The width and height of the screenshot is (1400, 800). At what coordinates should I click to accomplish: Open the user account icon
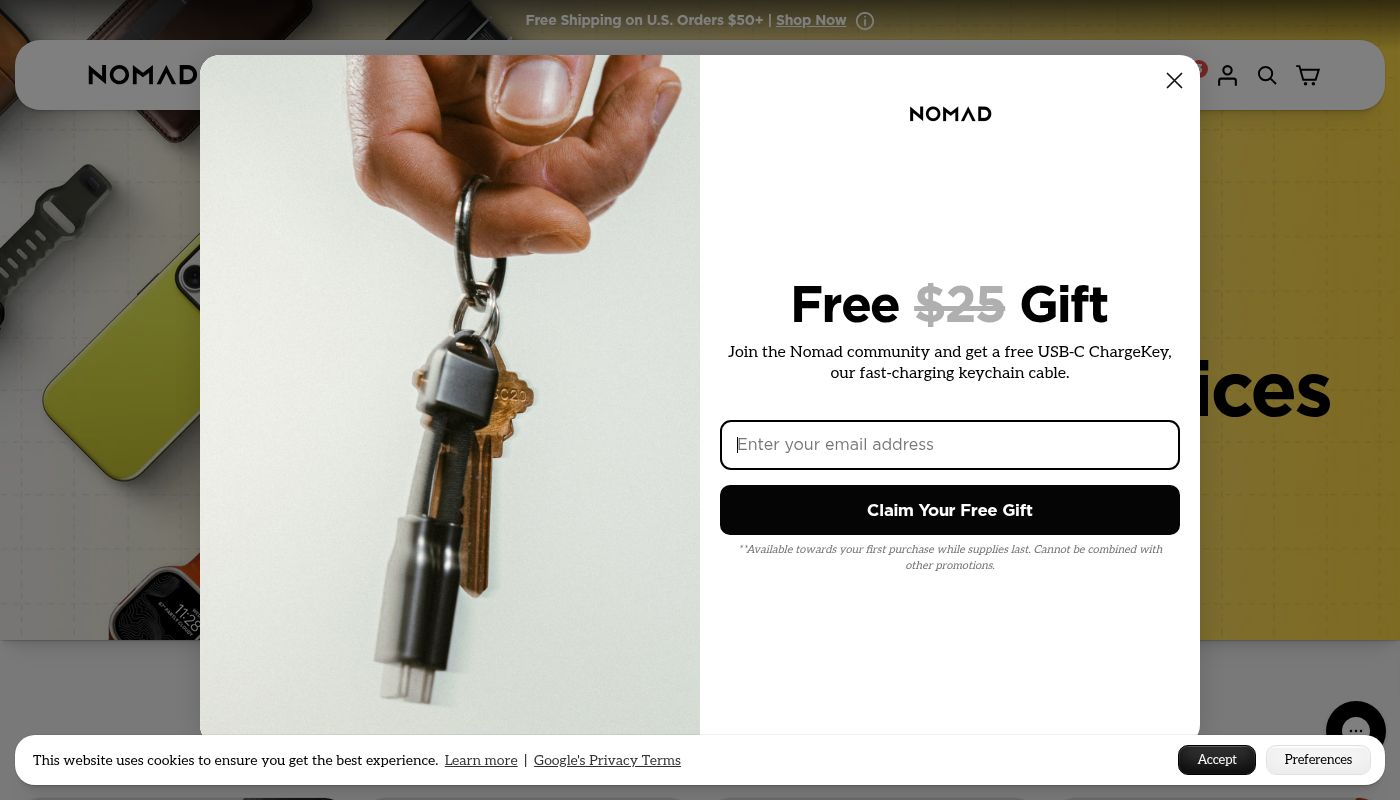coord(1227,75)
